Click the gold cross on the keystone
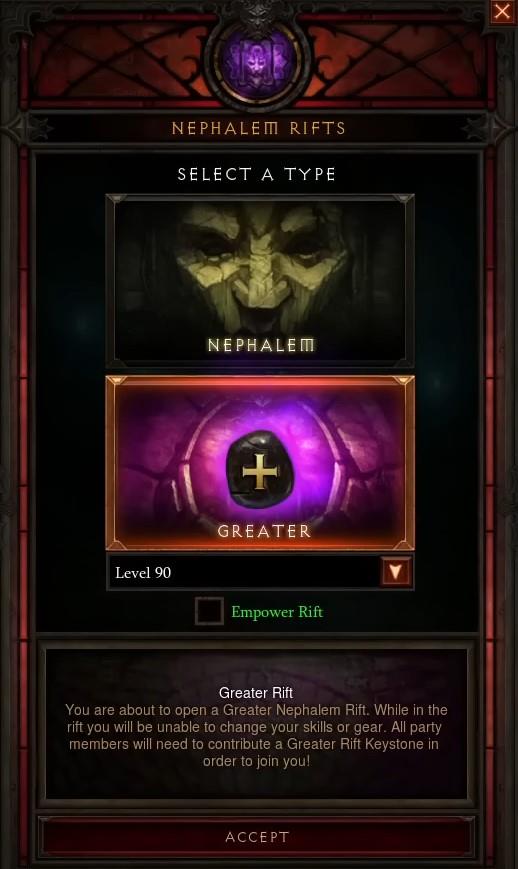 [260, 471]
